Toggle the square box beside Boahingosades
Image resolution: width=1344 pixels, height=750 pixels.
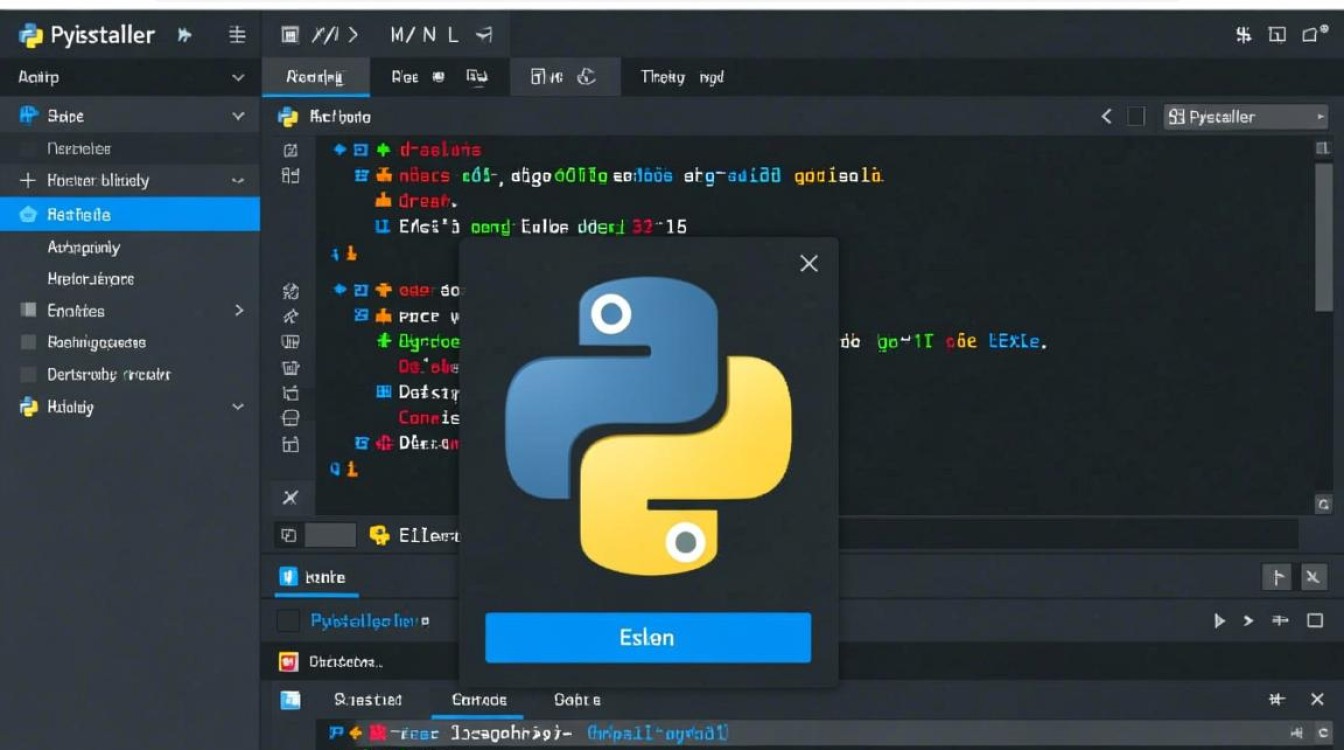28,342
